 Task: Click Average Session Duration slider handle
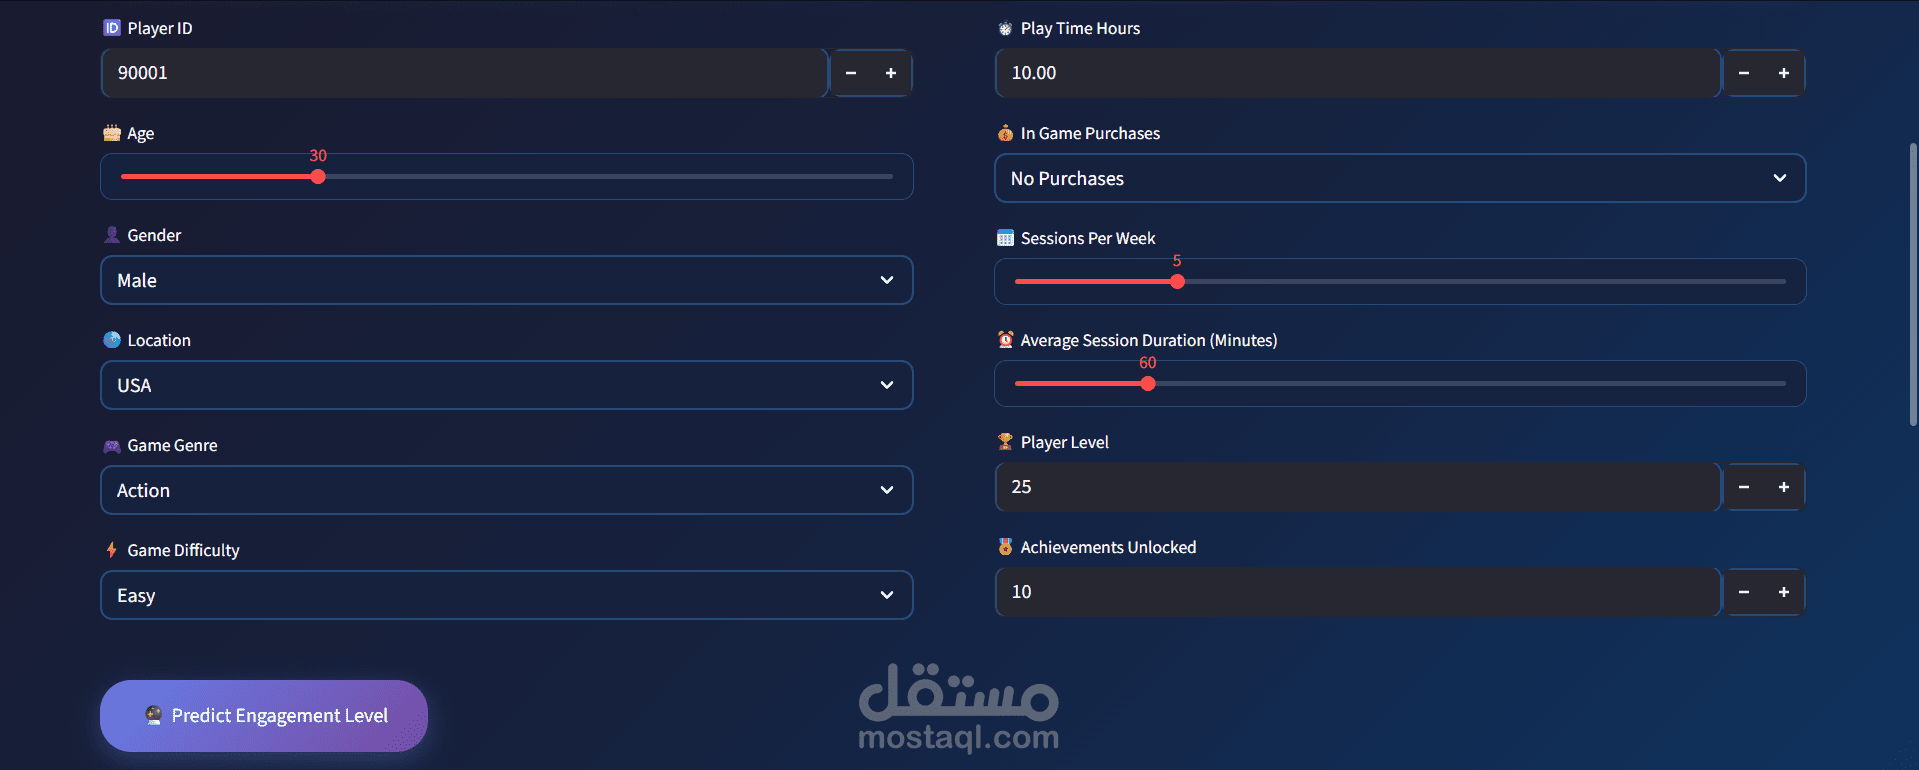tap(1148, 384)
